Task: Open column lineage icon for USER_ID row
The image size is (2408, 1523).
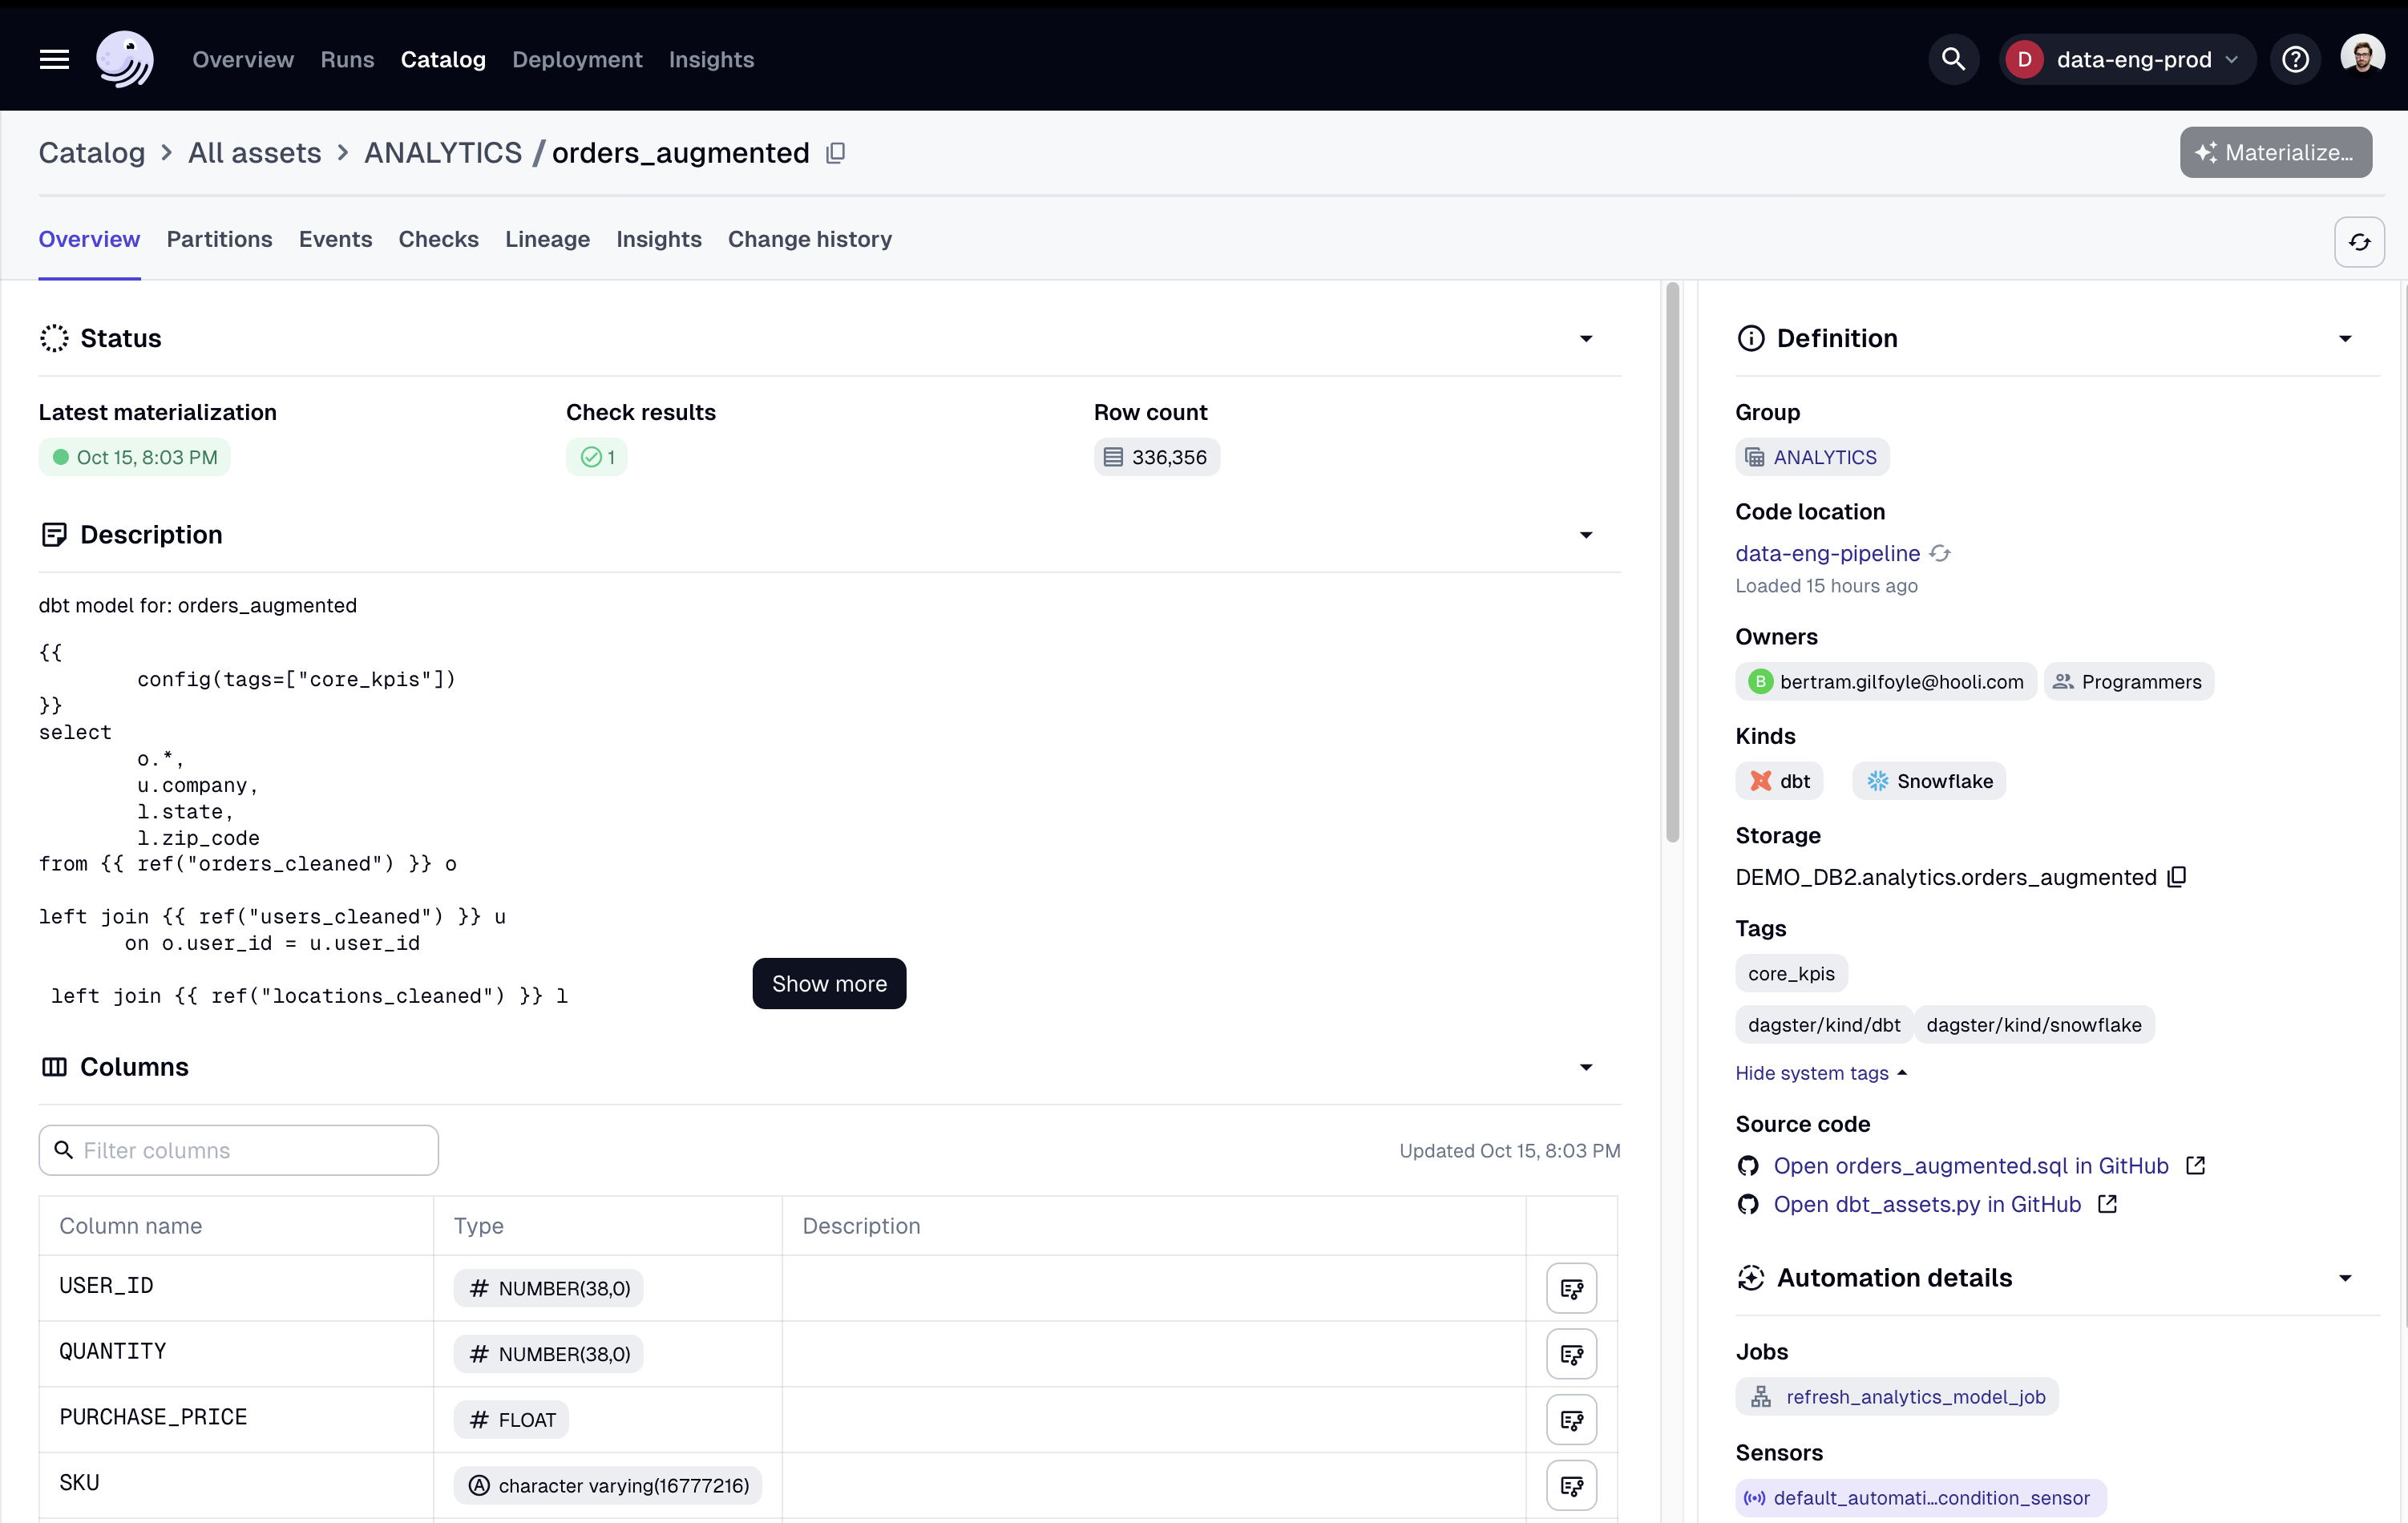Action: coord(1571,1288)
